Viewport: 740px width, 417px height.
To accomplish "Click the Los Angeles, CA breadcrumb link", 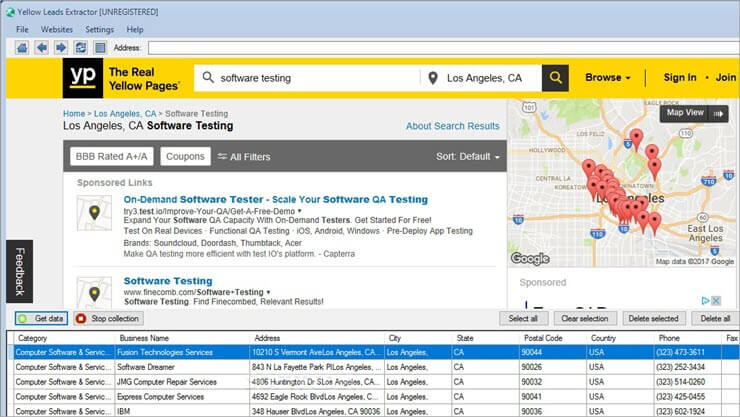I will [x=125, y=114].
